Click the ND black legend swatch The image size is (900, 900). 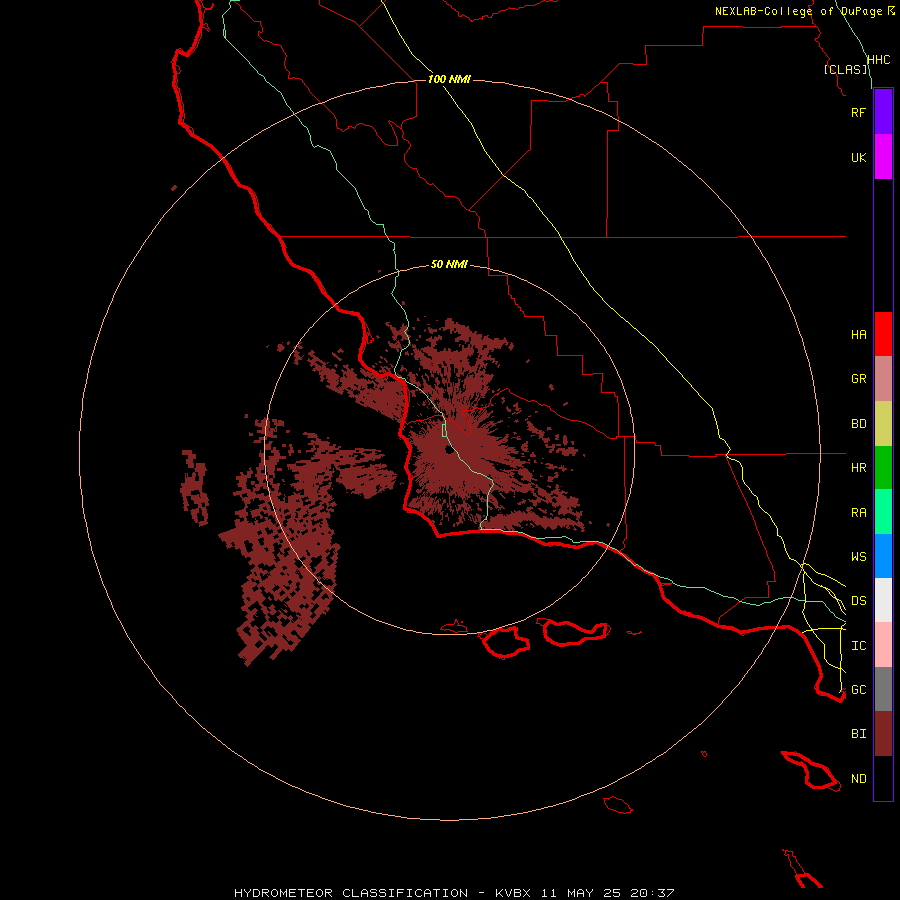pyautogui.click(x=883, y=778)
